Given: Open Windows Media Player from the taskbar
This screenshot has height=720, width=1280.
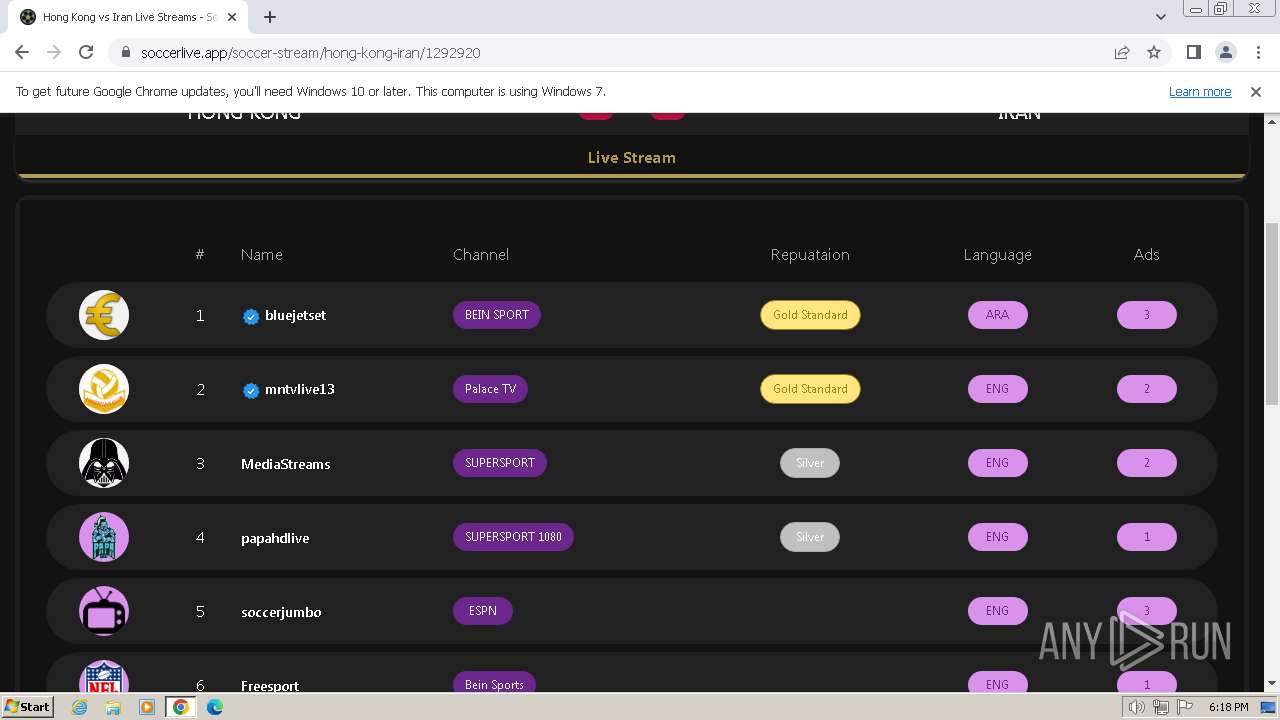Looking at the screenshot, I should pyautogui.click(x=147, y=707).
